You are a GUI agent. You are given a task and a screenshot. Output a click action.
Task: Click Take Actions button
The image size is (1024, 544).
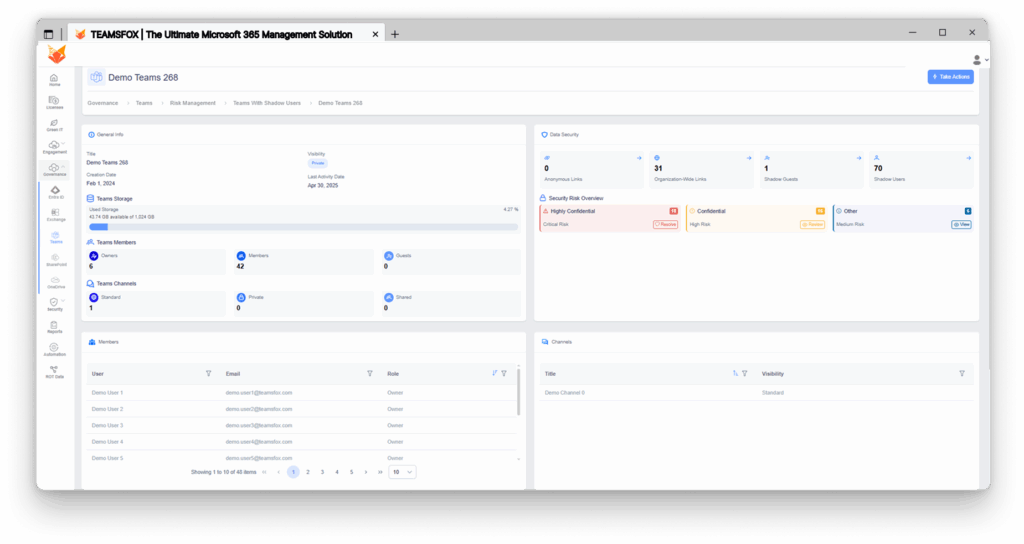pyautogui.click(x=950, y=77)
